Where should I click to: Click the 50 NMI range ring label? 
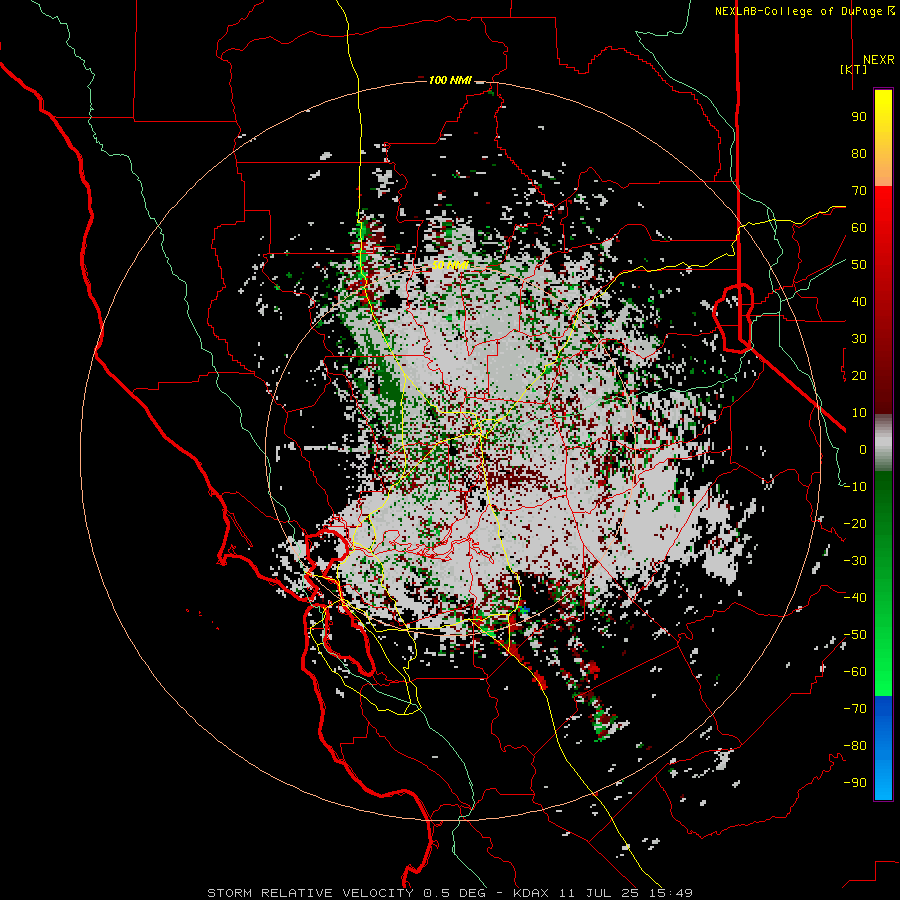pos(450,265)
